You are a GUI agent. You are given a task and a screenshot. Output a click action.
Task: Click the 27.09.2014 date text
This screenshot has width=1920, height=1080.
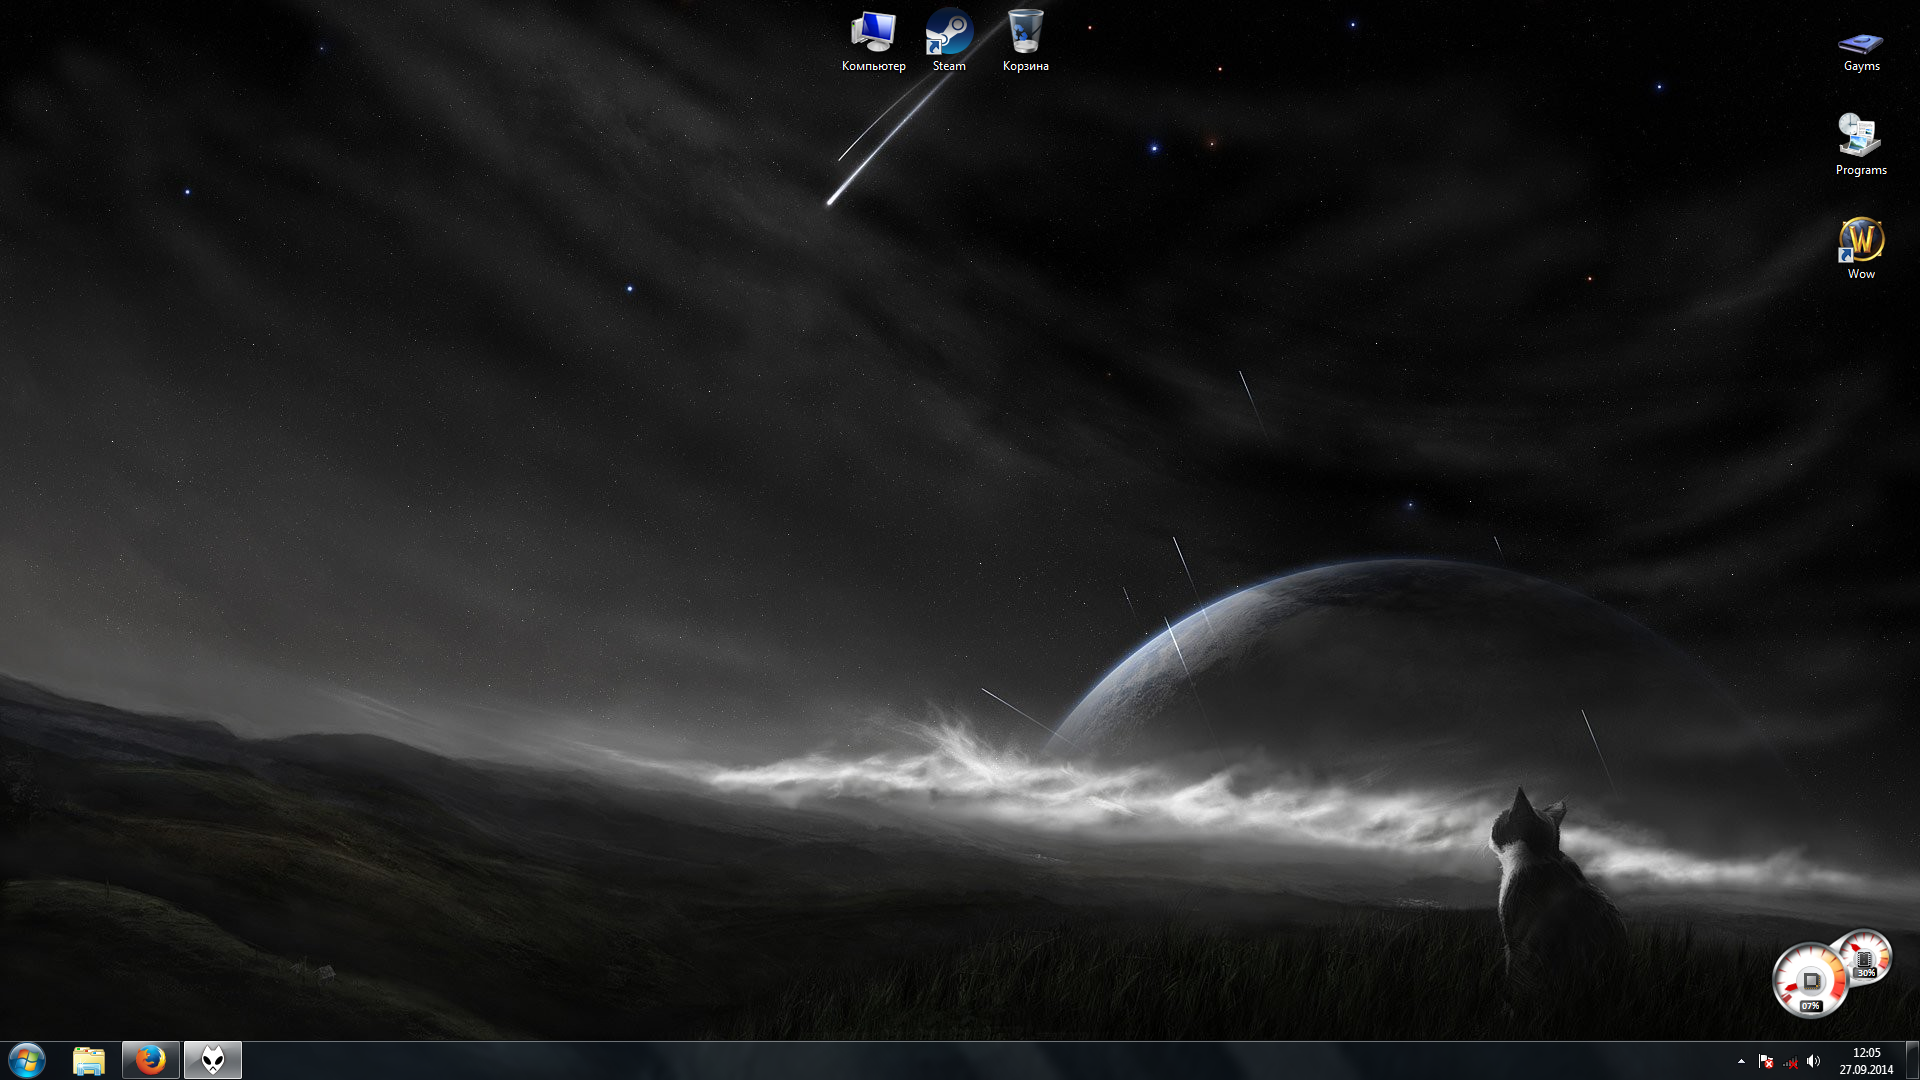coord(1866,1069)
